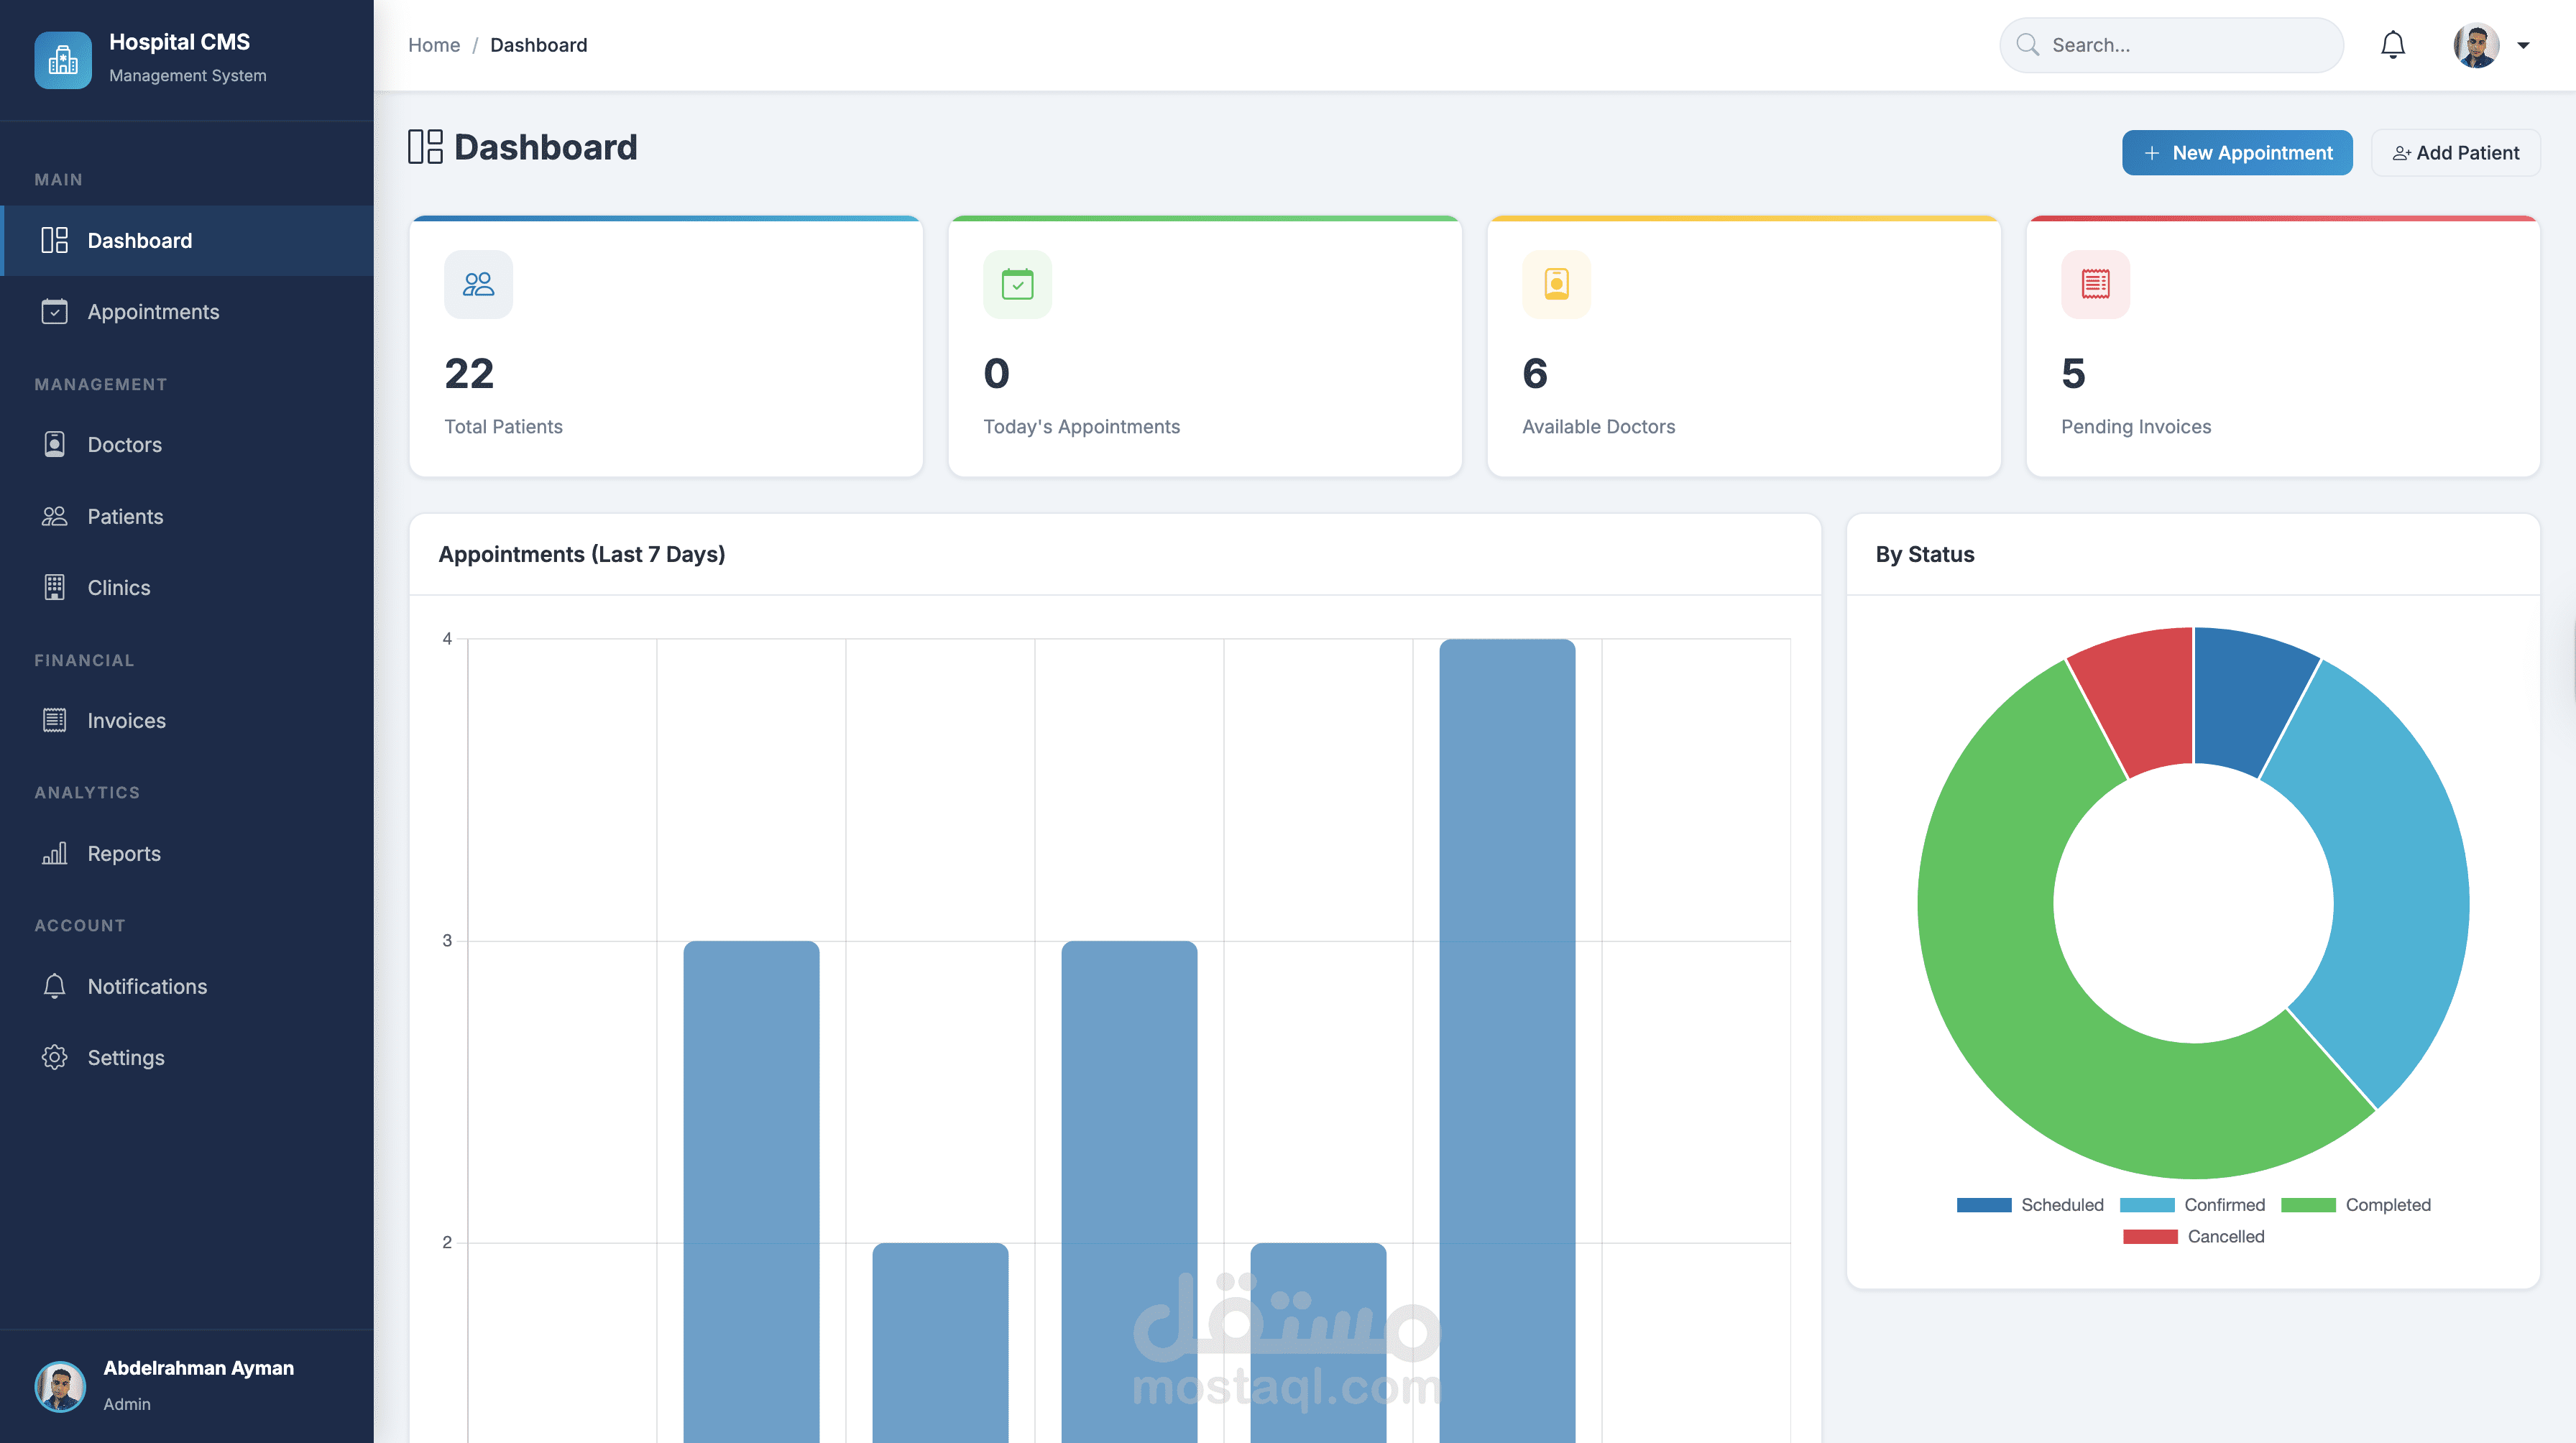Toggle the Scheduled legend swatch
The image size is (2576, 1443).
click(x=1984, y=1205)
